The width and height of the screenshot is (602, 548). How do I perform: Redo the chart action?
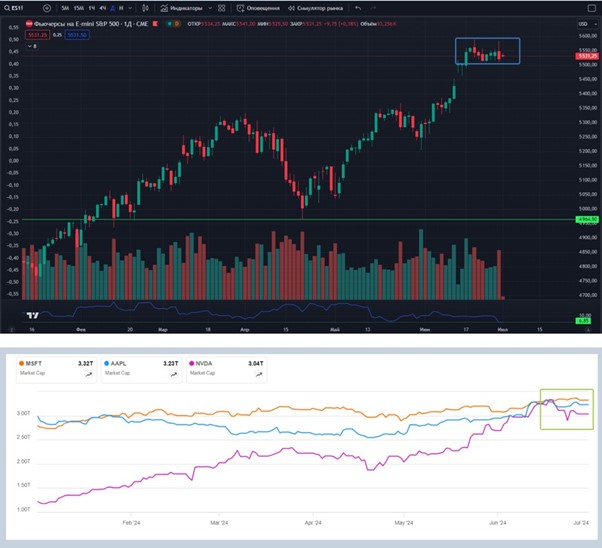pyautogui.click(x=373, y=8)
